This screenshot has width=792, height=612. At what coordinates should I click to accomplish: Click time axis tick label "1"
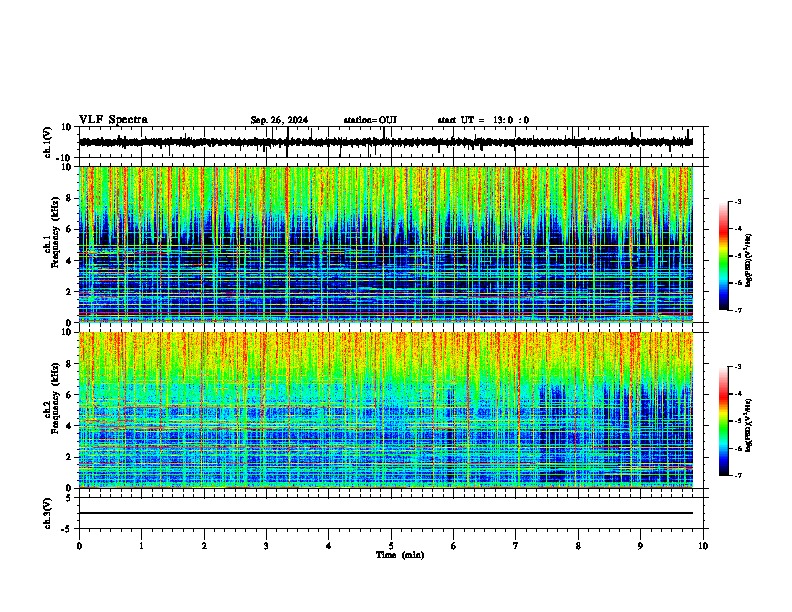point(142,546)
